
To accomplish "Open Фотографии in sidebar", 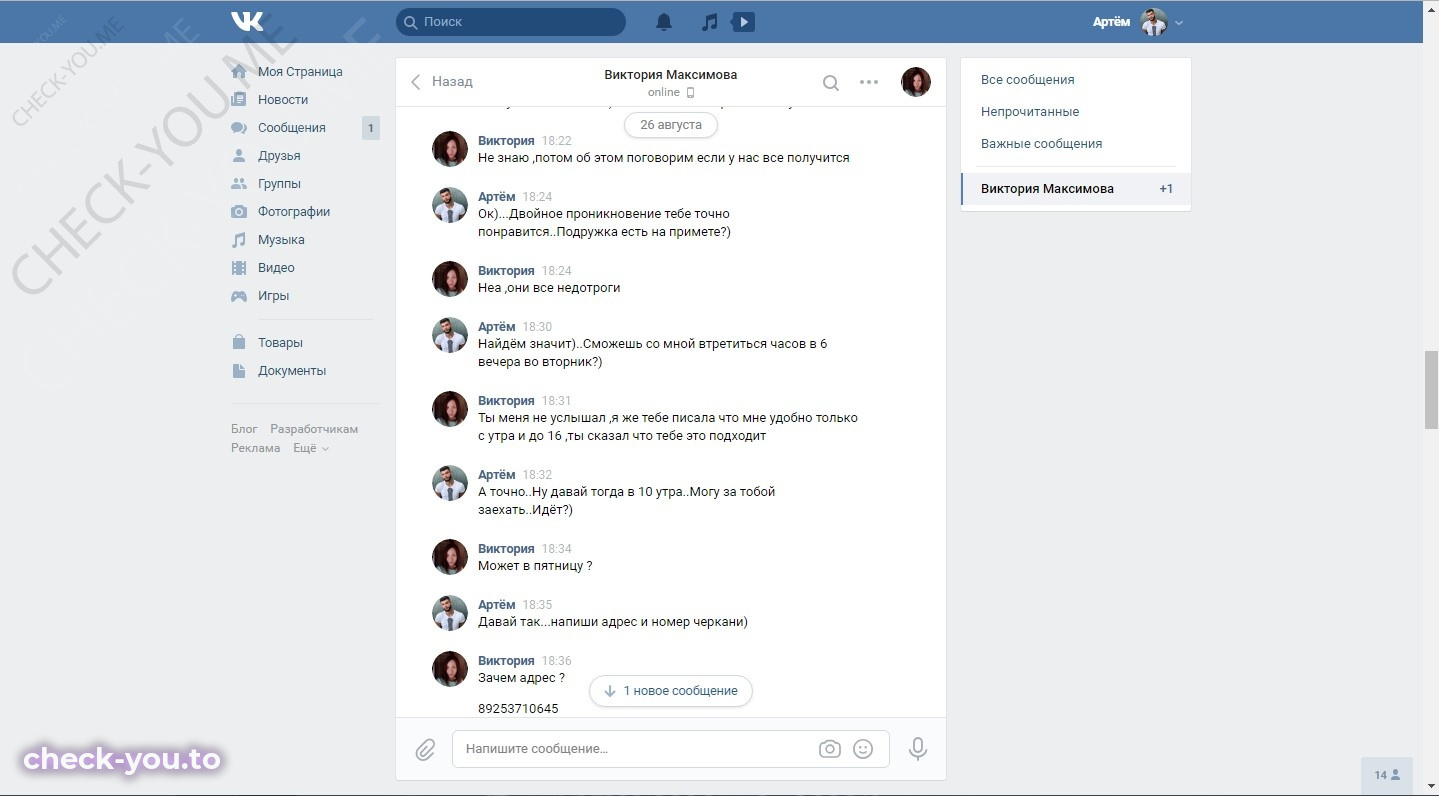I will click(x=294, y=212).
